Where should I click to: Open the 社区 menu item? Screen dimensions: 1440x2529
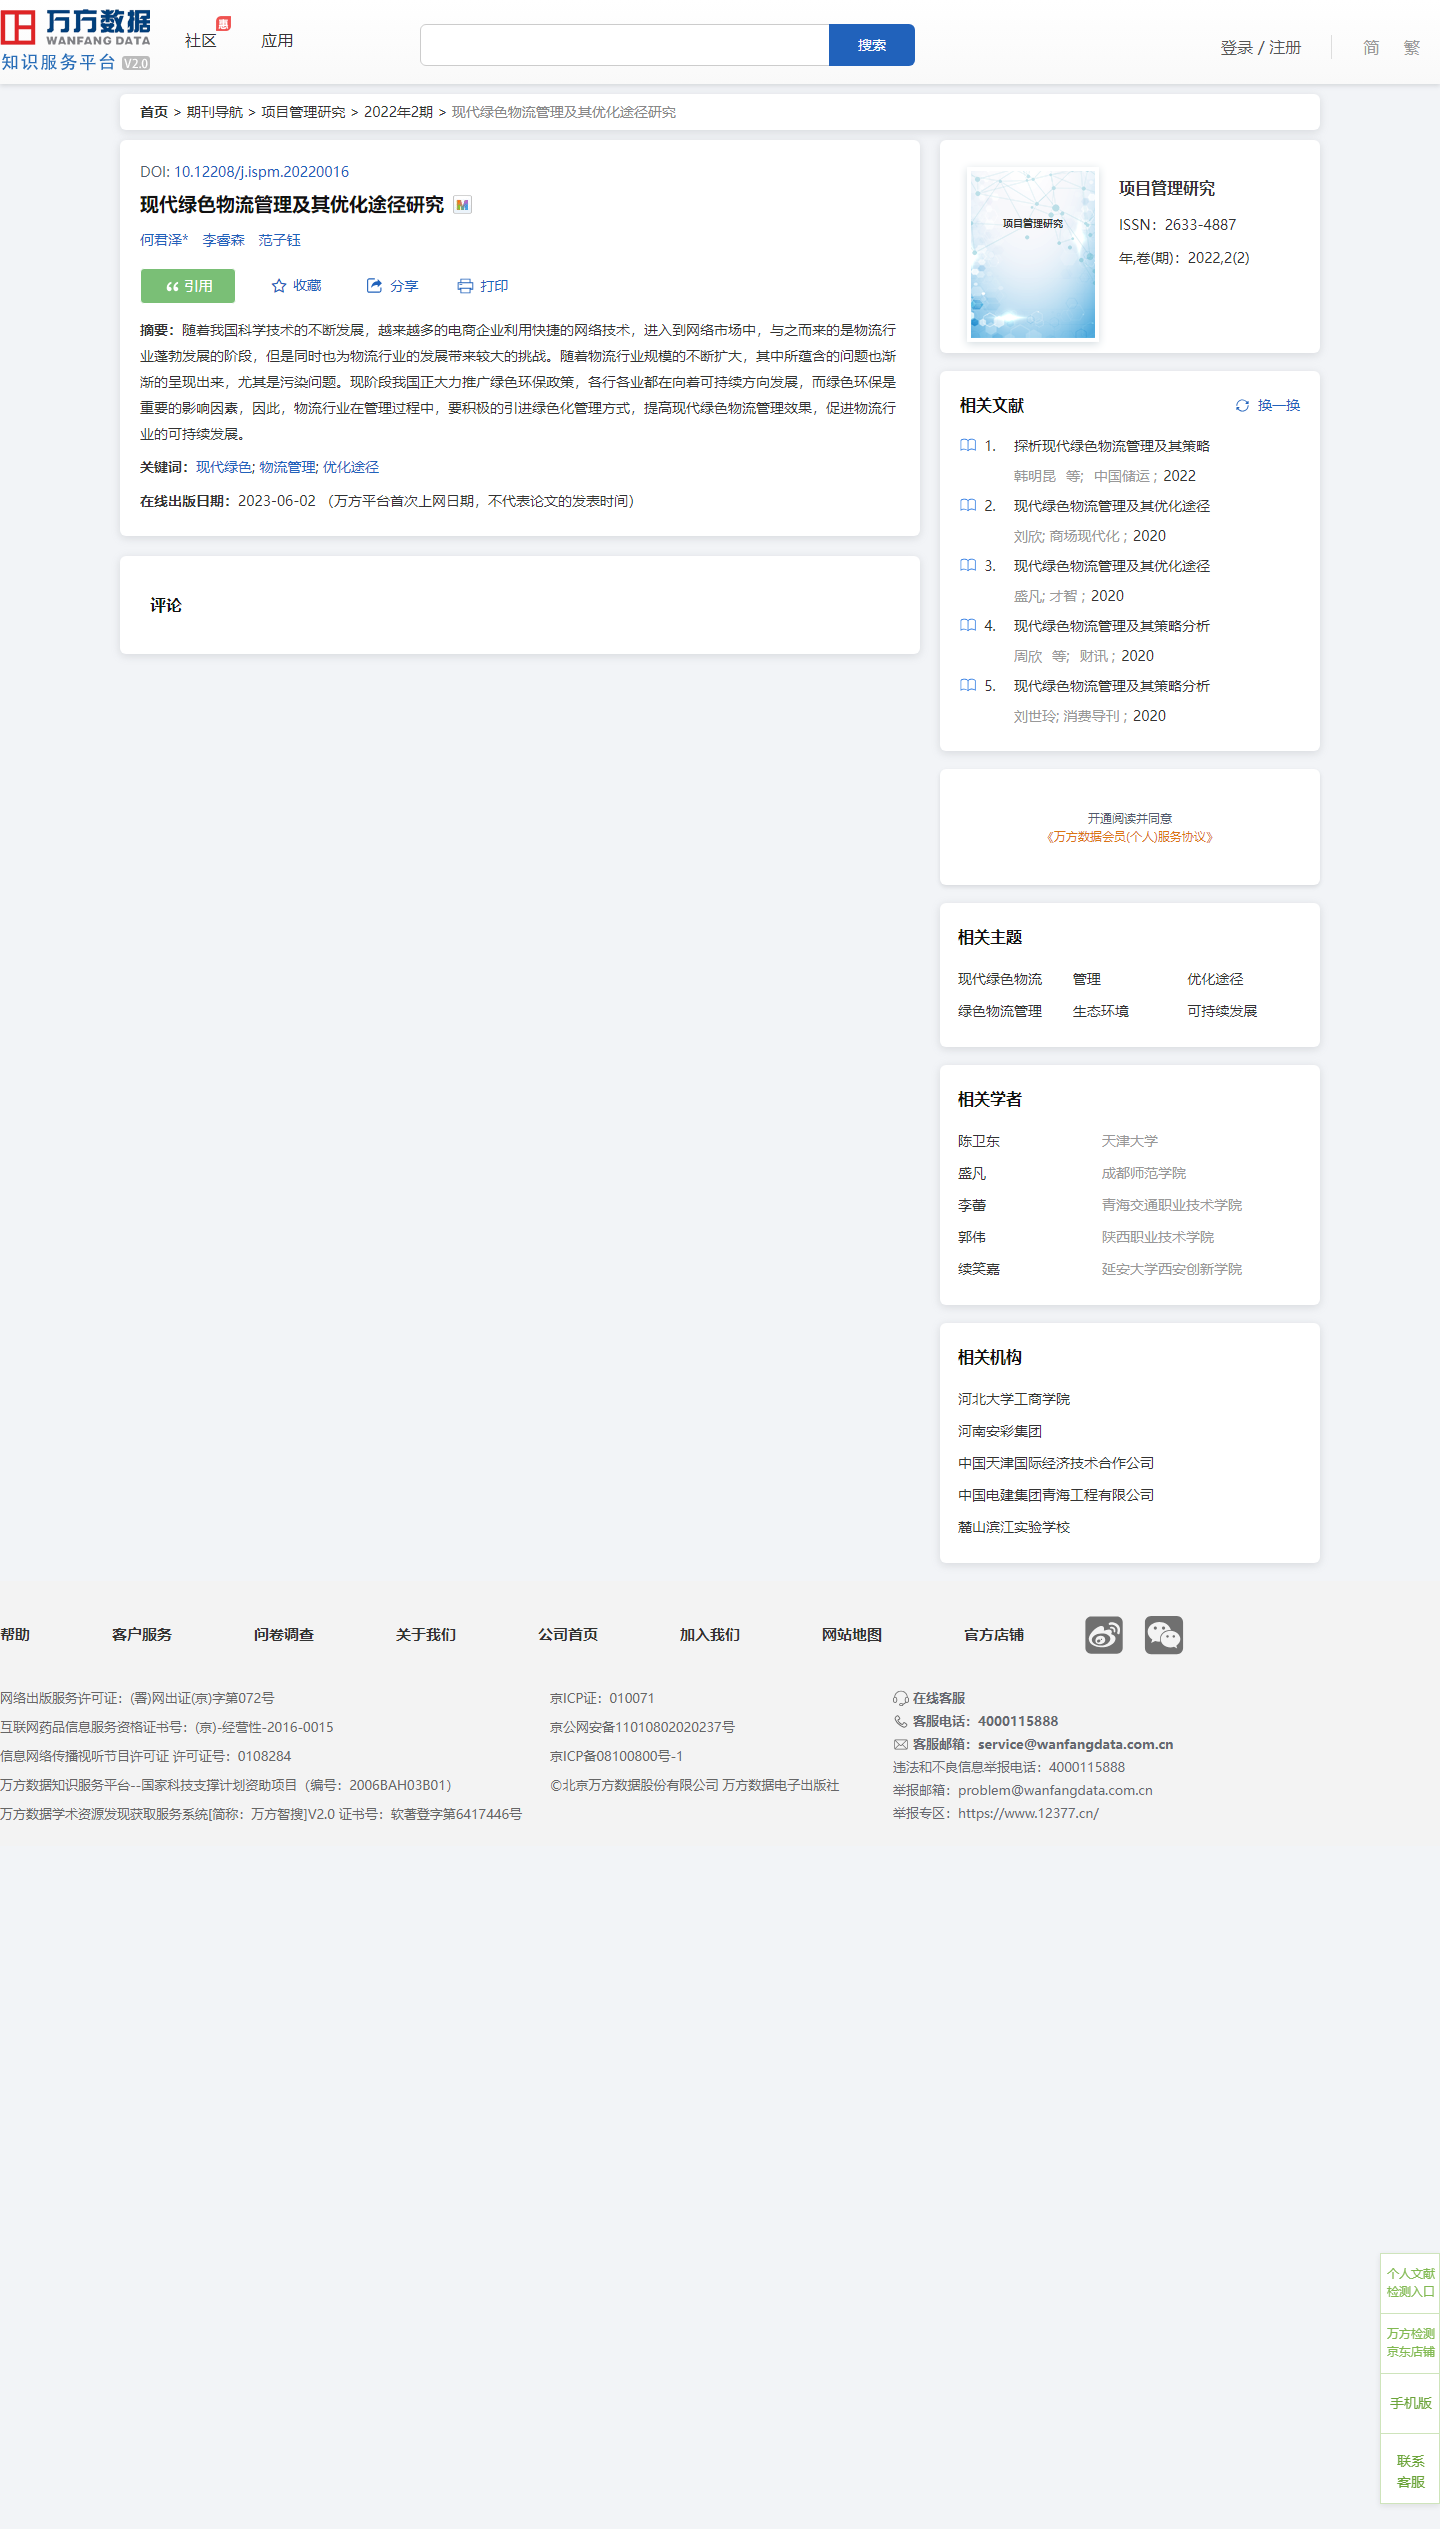coord(201,41)
